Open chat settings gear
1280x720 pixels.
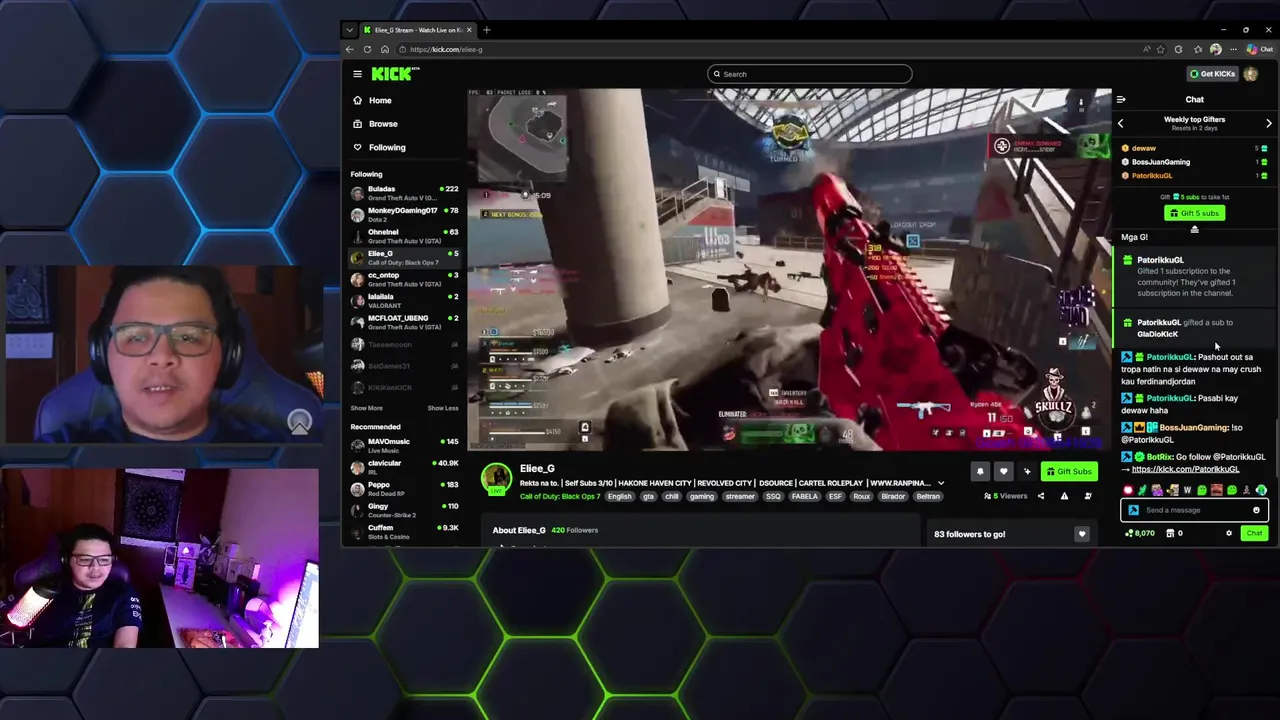coord(1229,534)
